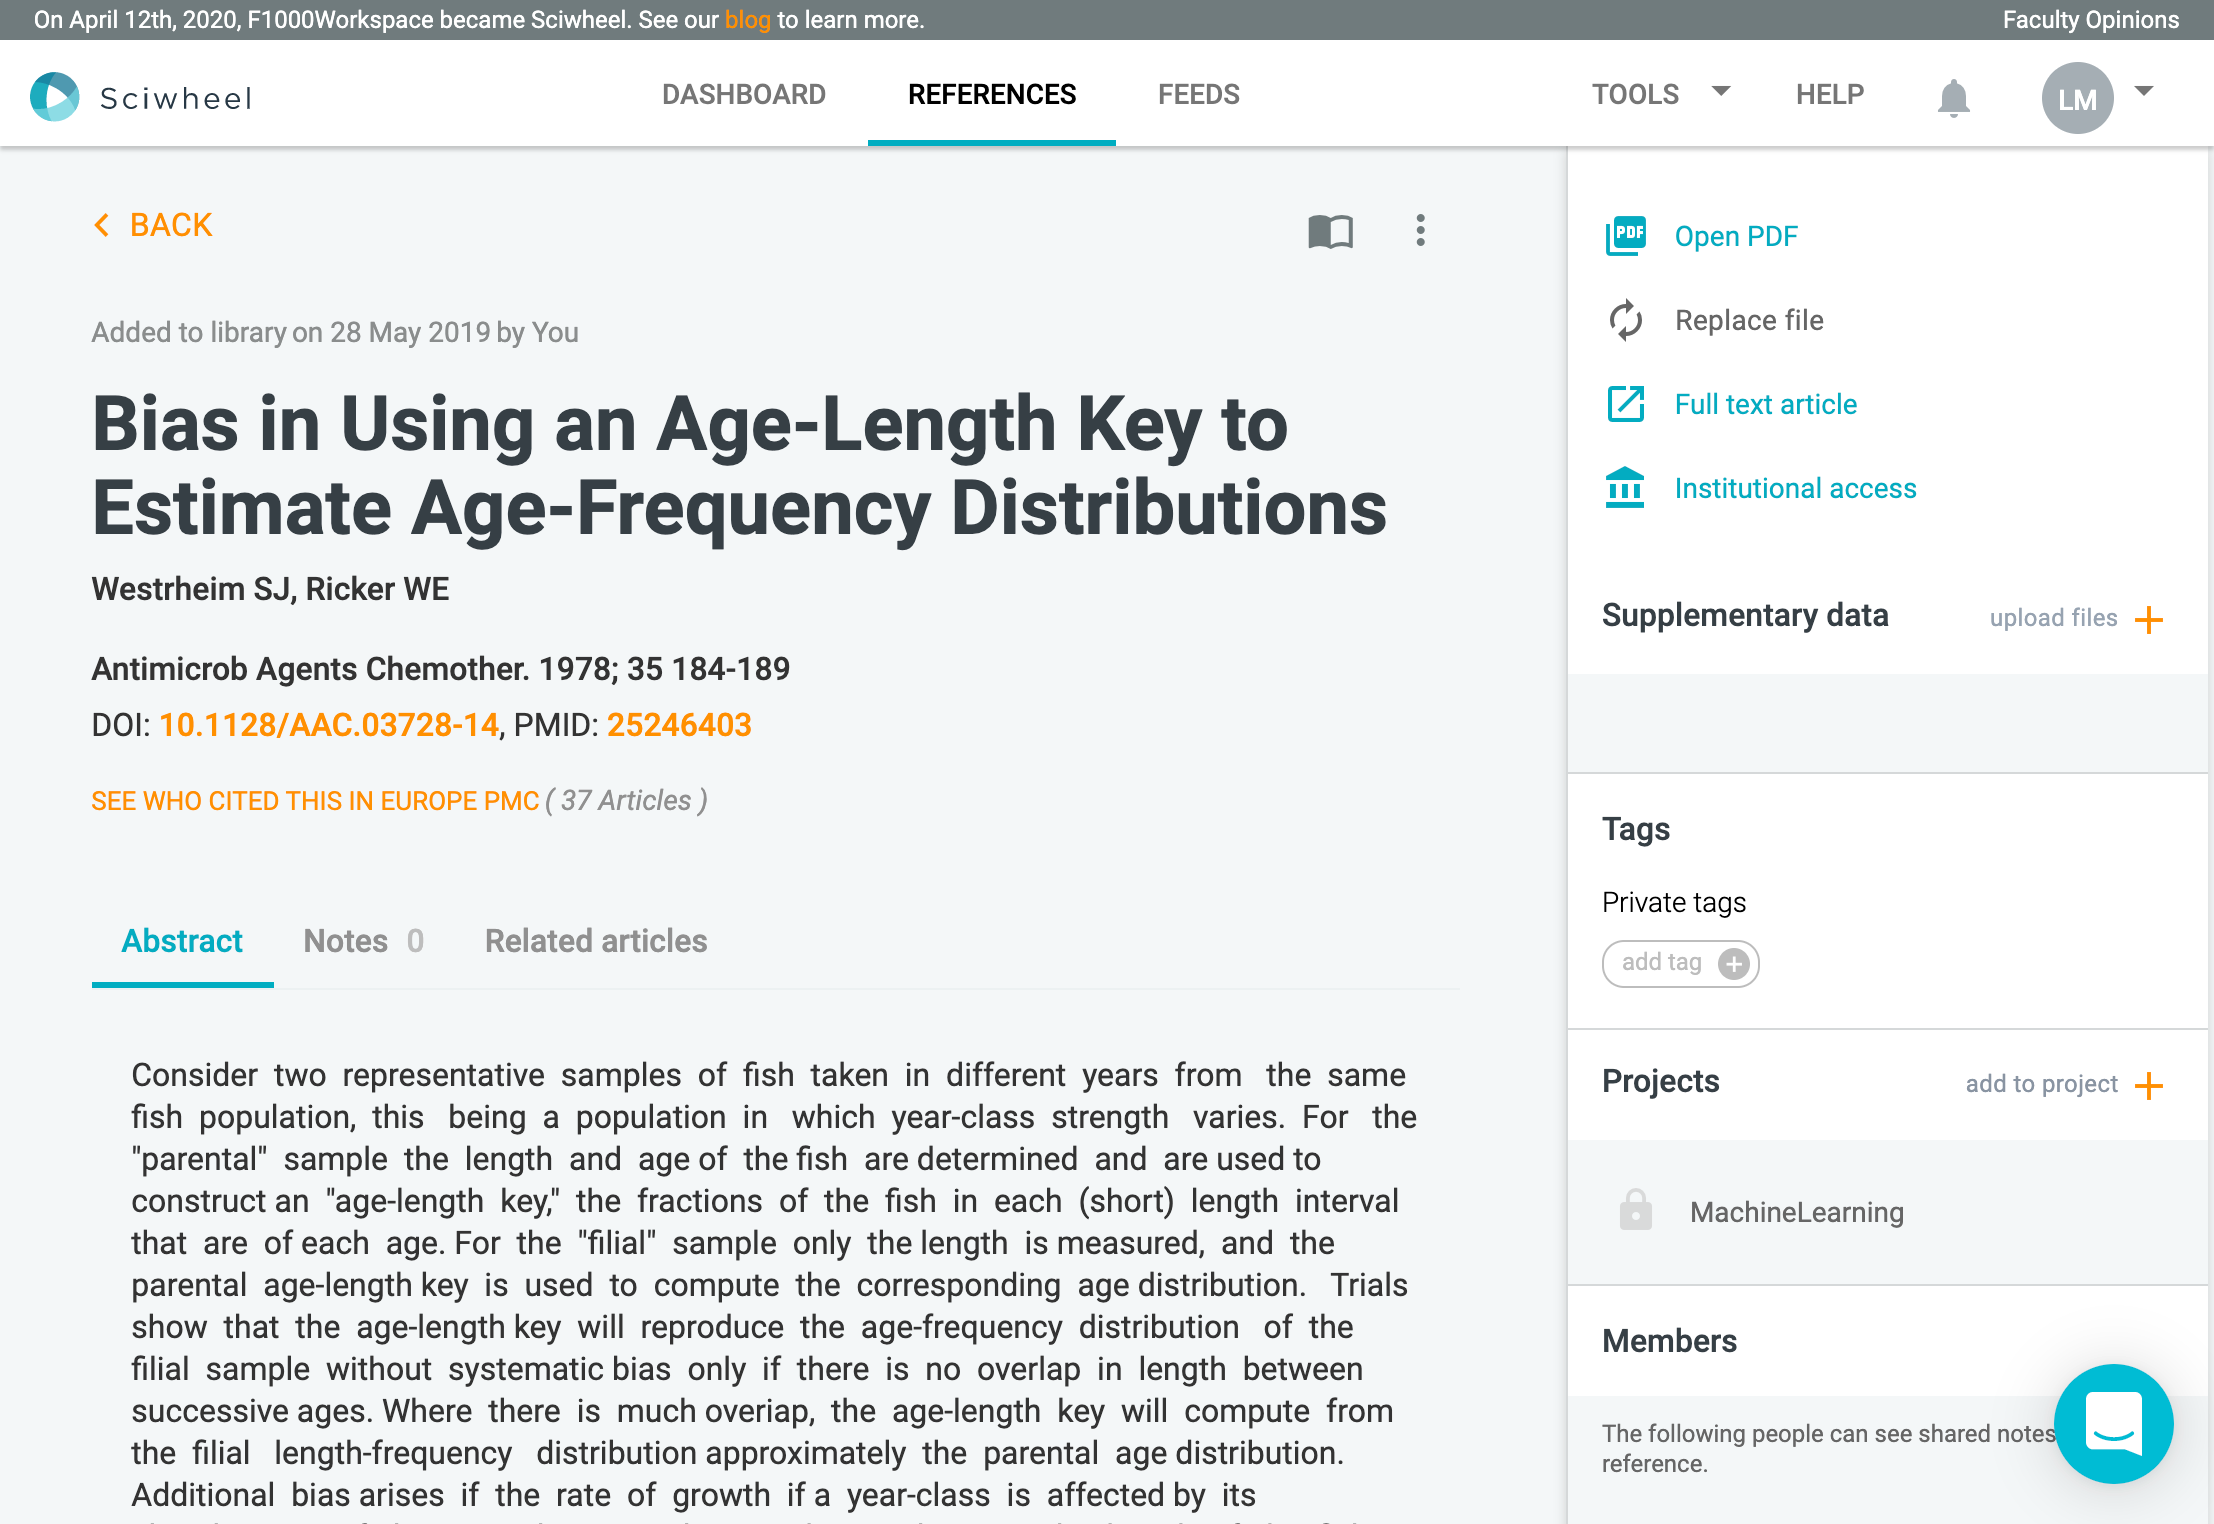Open the three-dot options menu
Image resolution: width=2214 pixels, height=1524 pixels.
(1420, 230)
